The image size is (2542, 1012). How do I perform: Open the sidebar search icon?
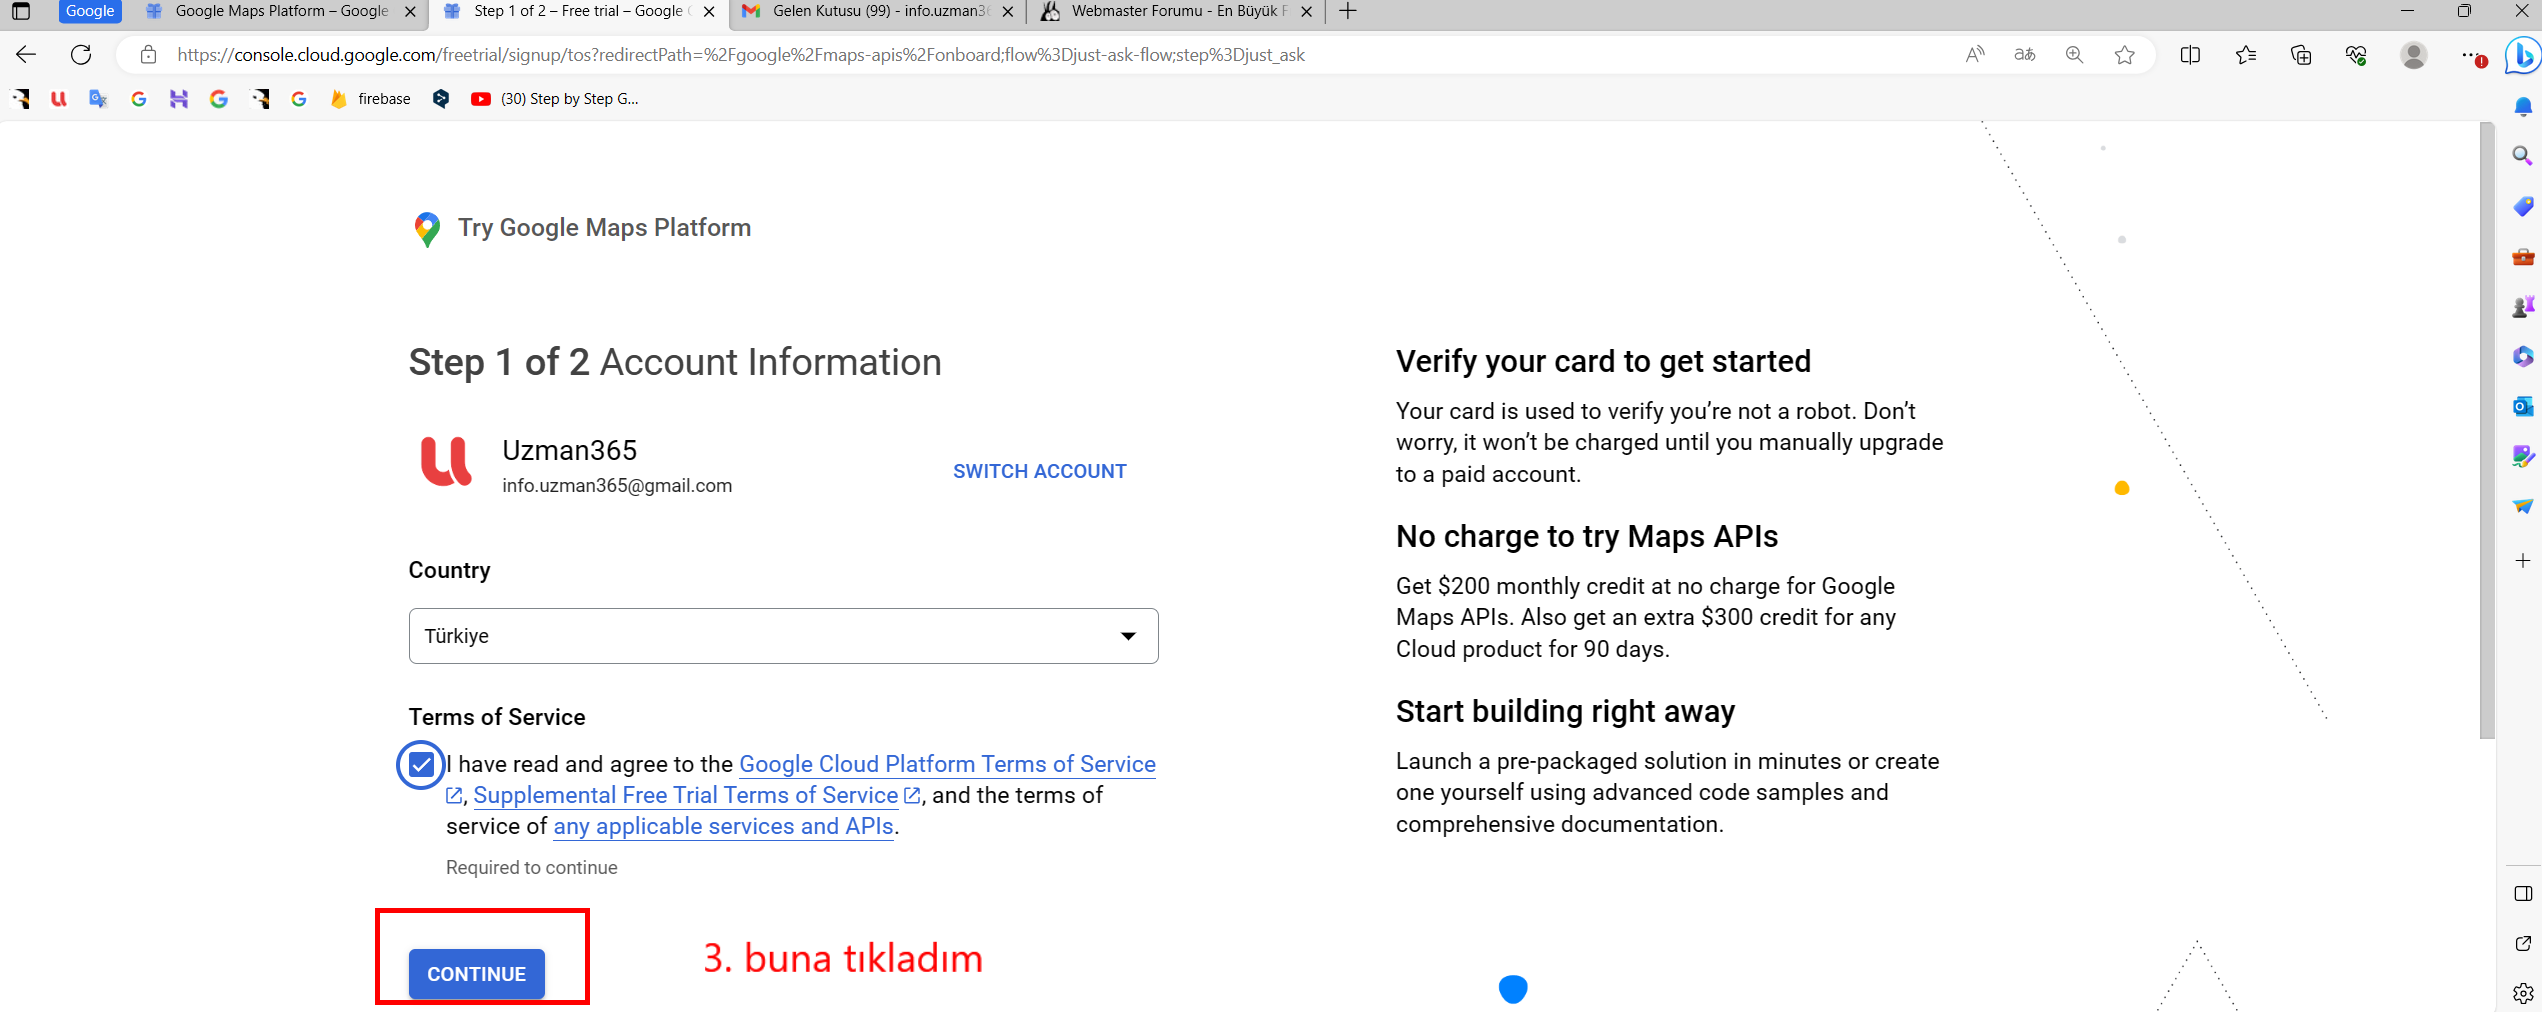pos(2523,156)
